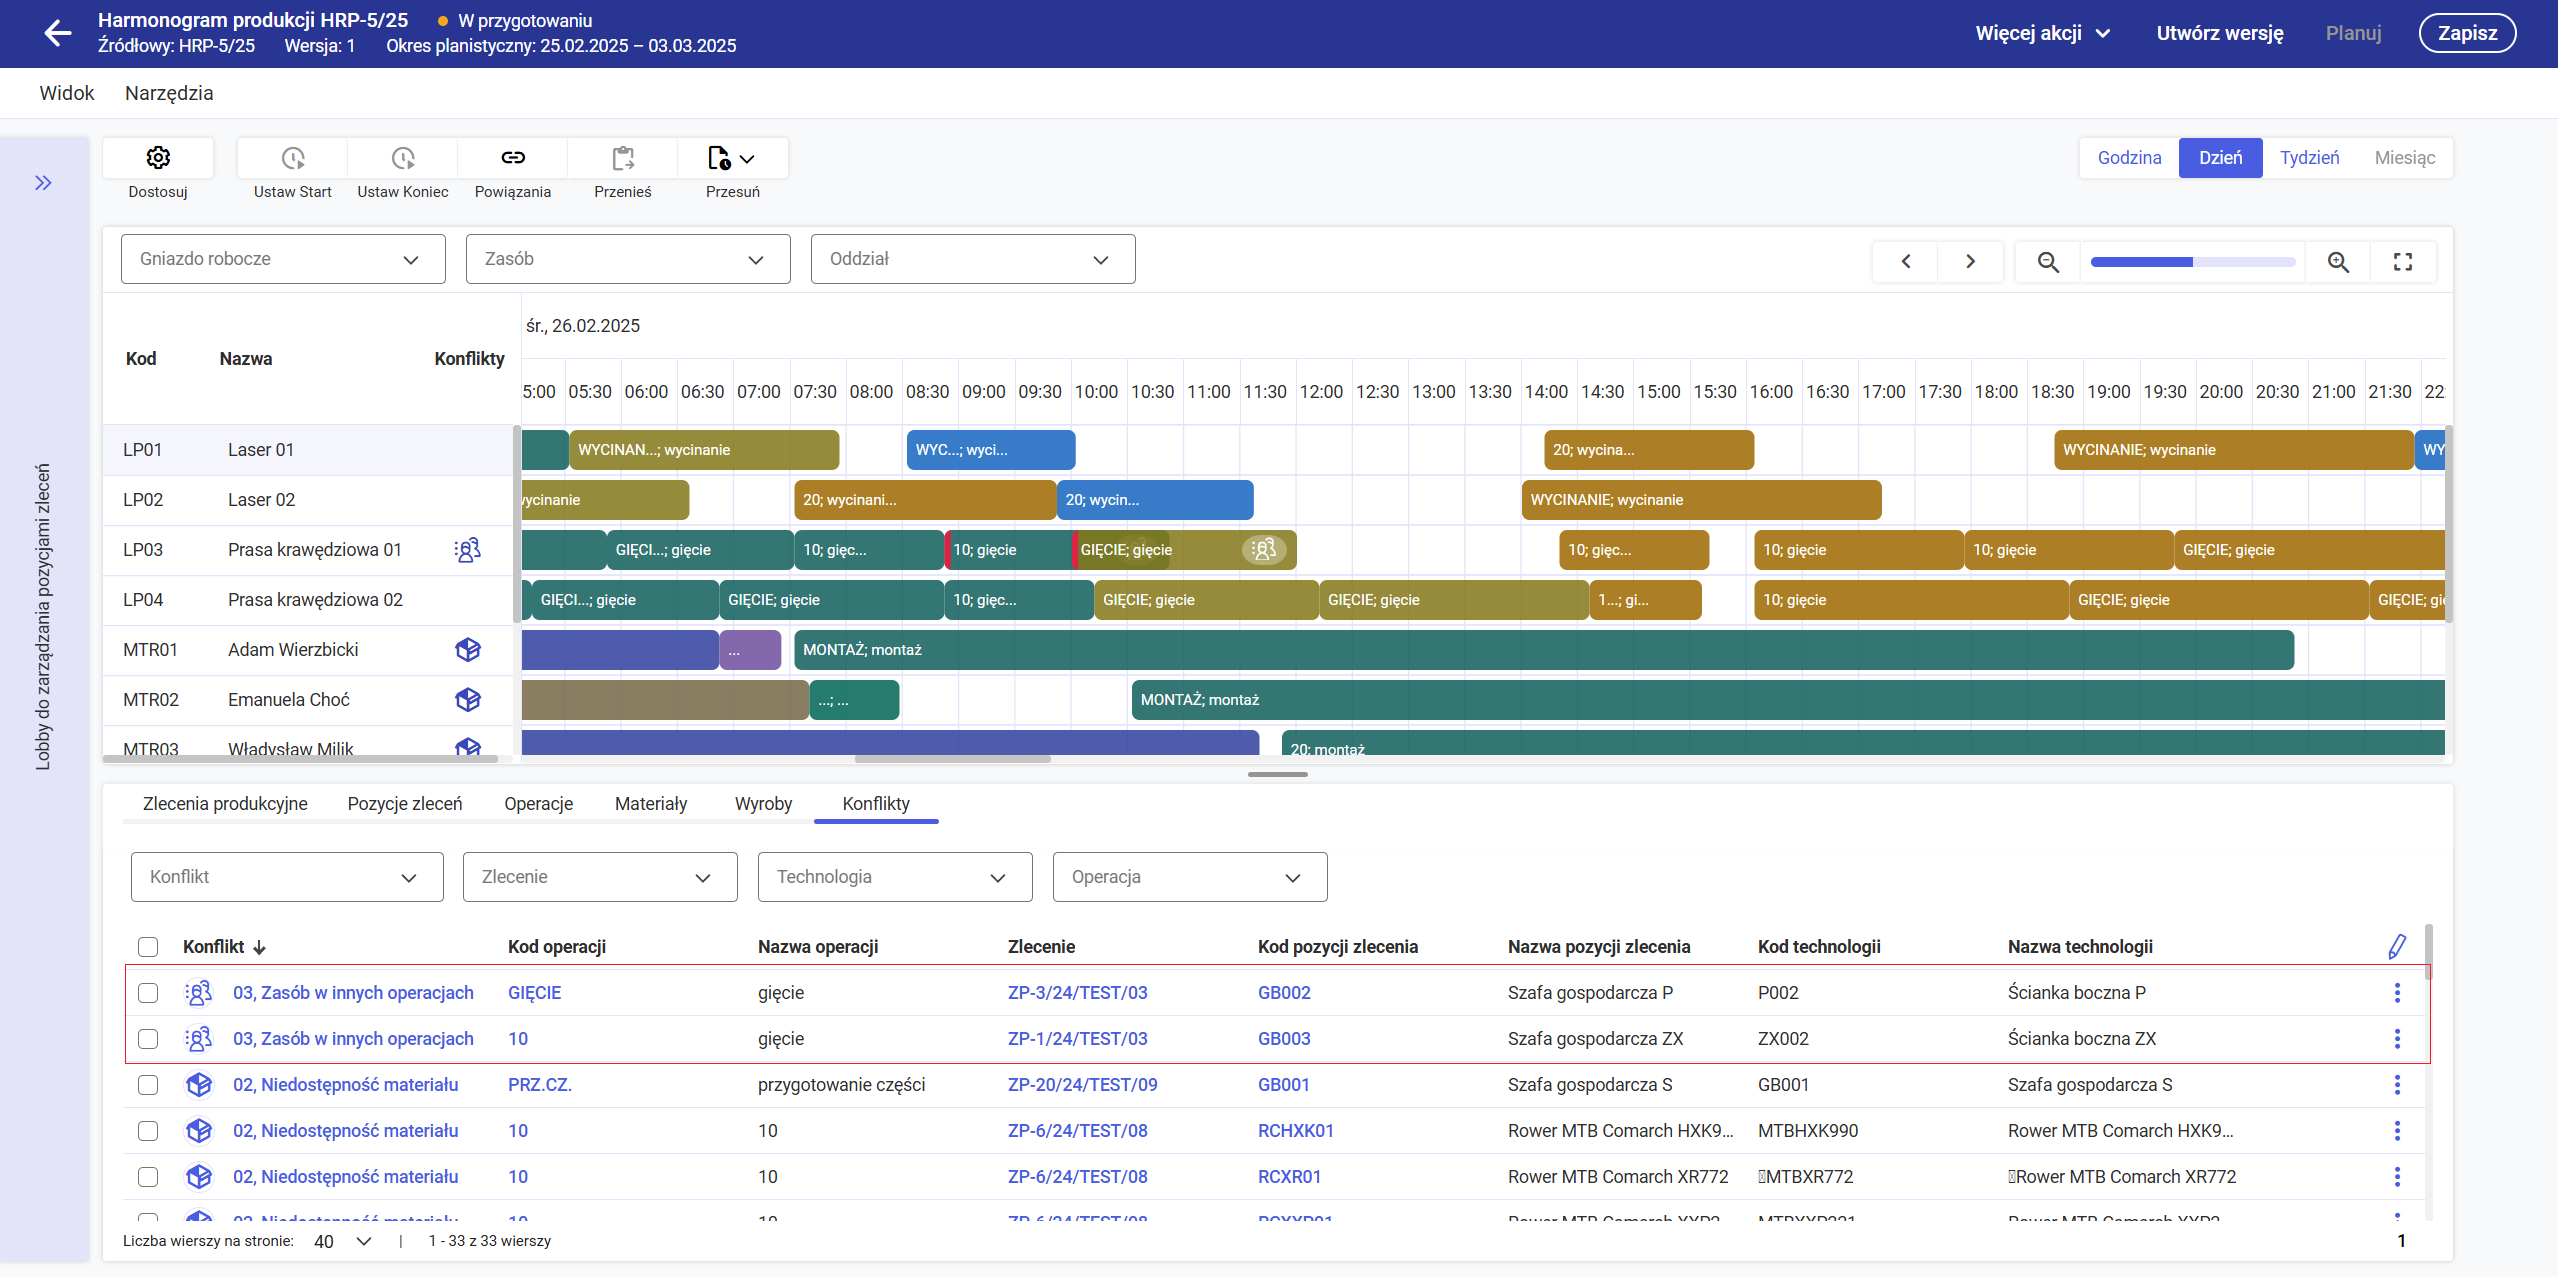Open the Zasób dropdown
The image size is (2558, 1277).
tap(628, 259)
